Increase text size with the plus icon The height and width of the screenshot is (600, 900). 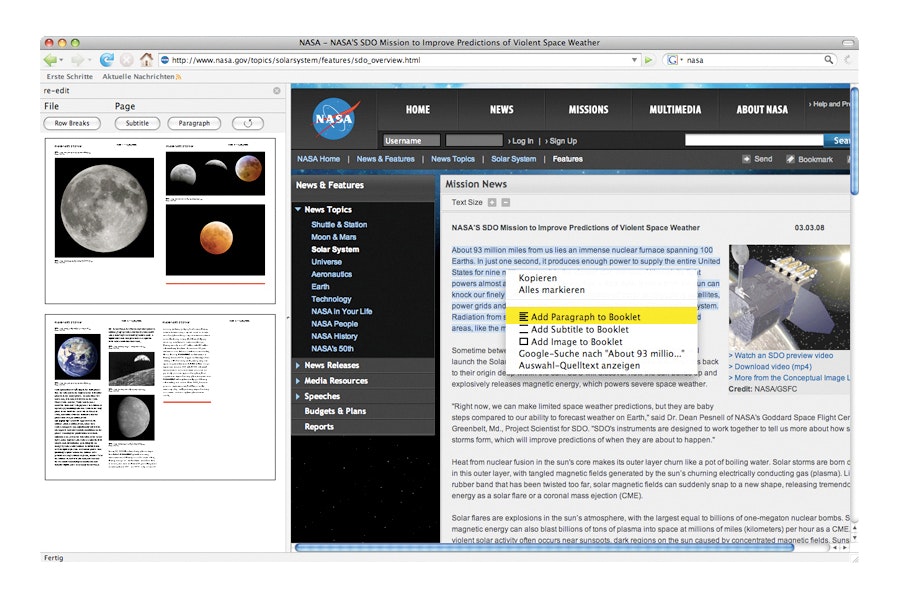pyautogui.click(x=492, y=203)
